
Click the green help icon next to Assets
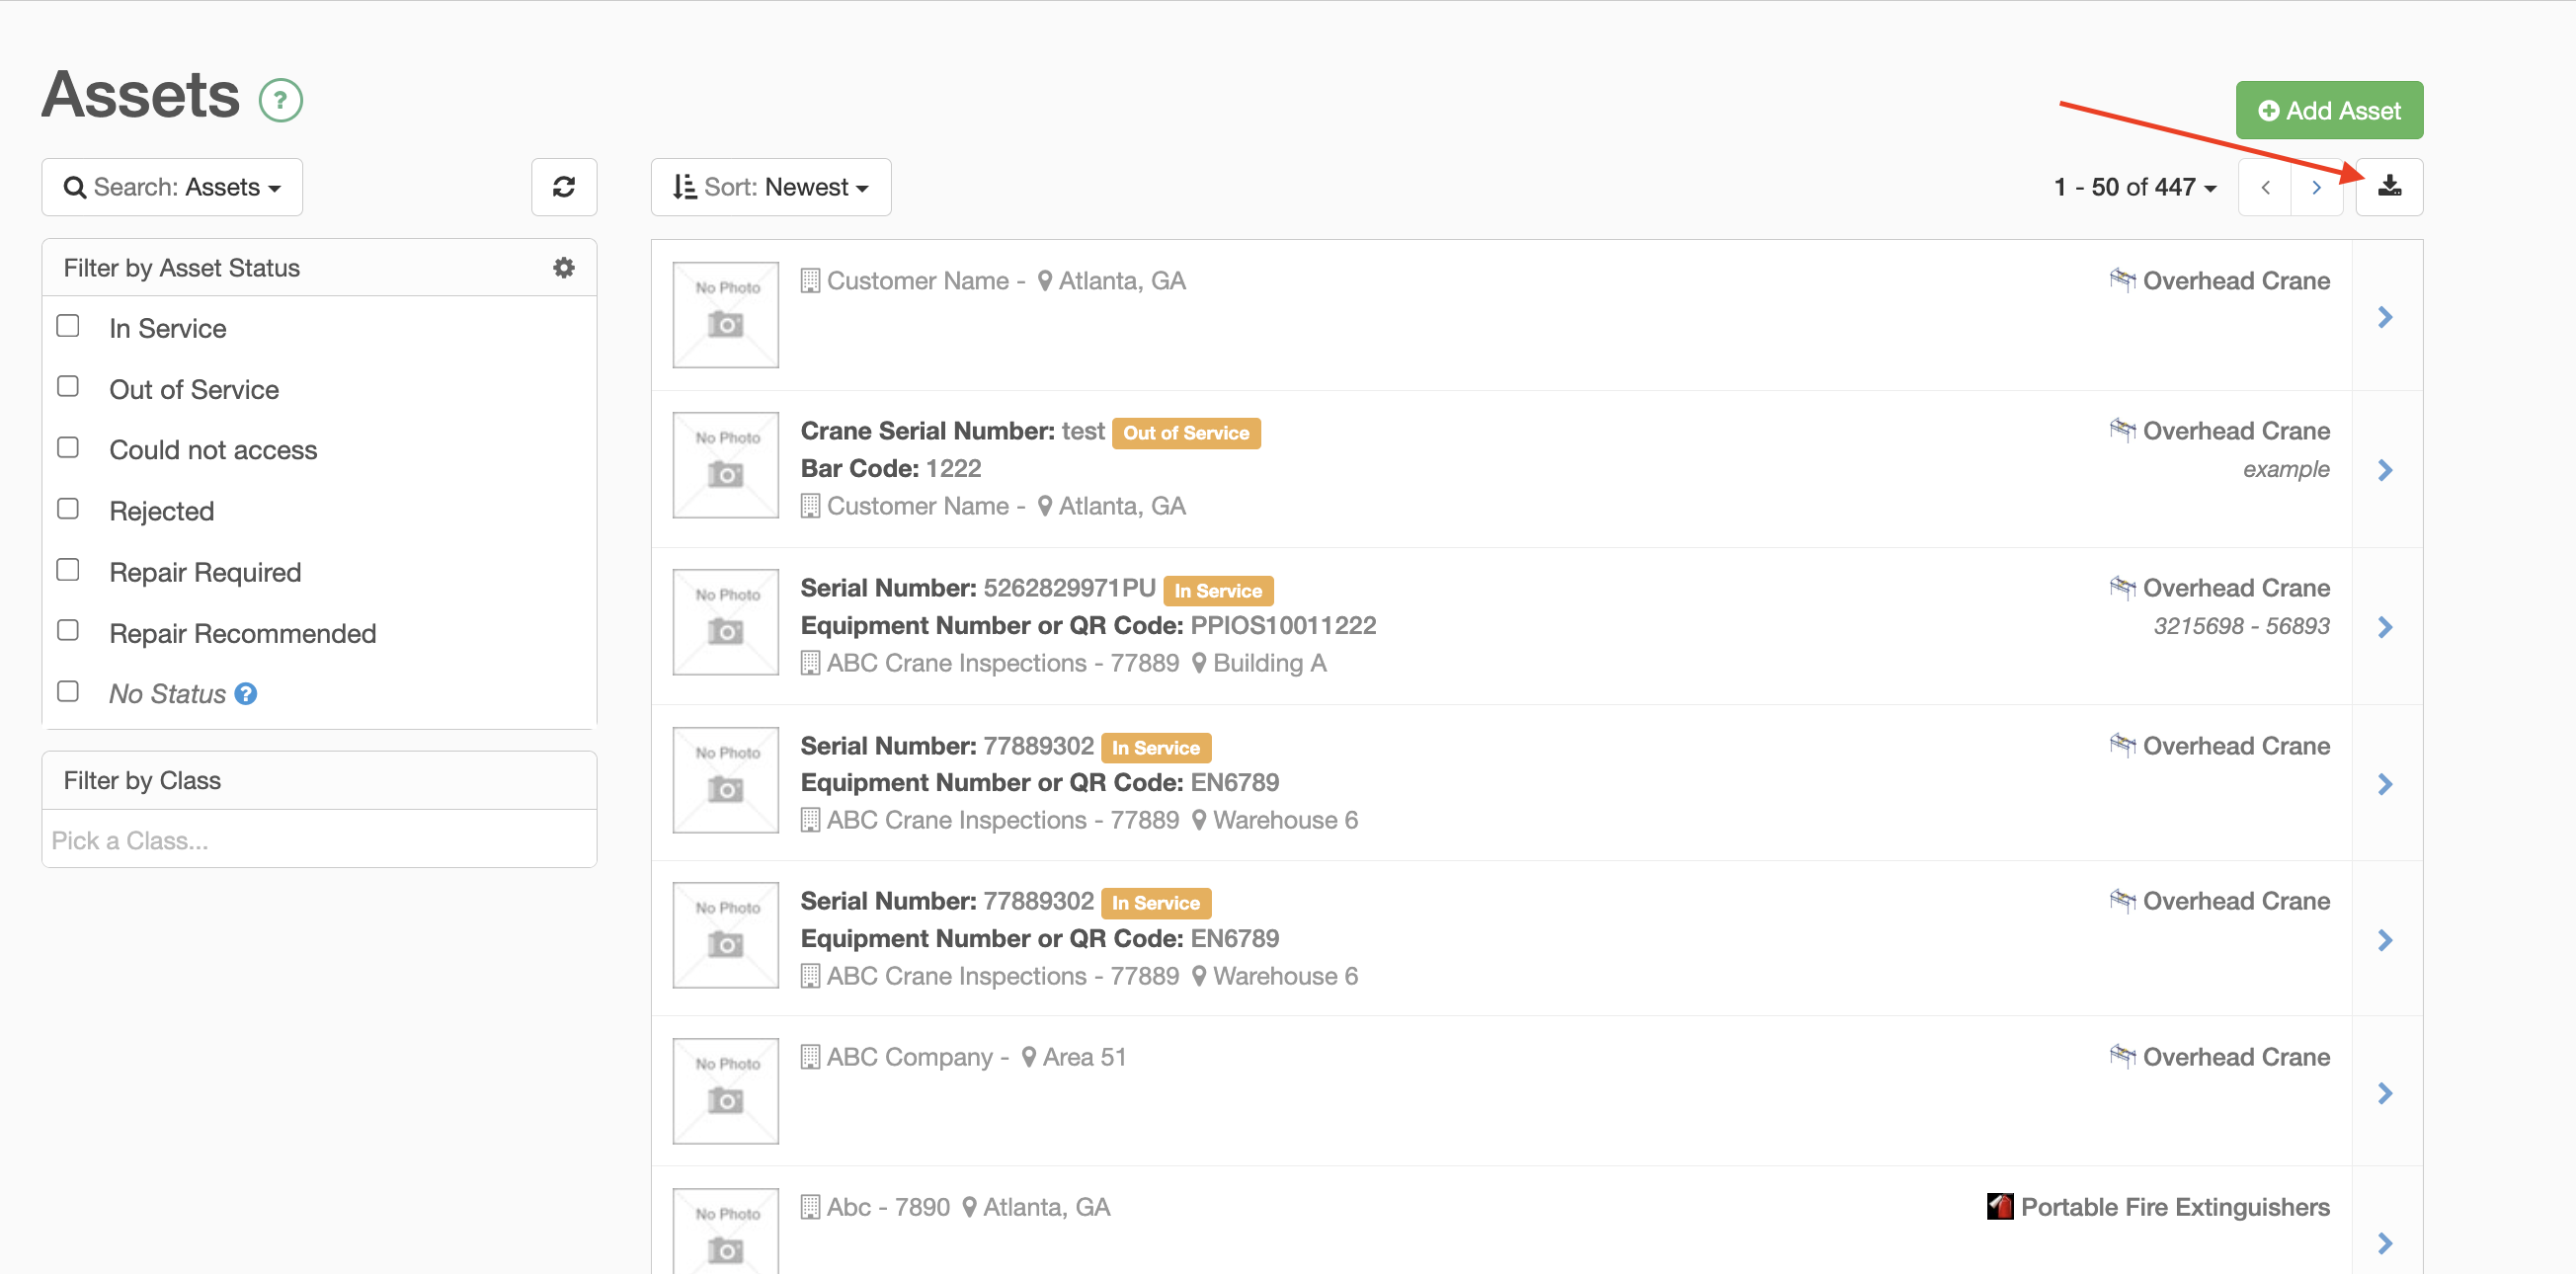click(281, 100)
